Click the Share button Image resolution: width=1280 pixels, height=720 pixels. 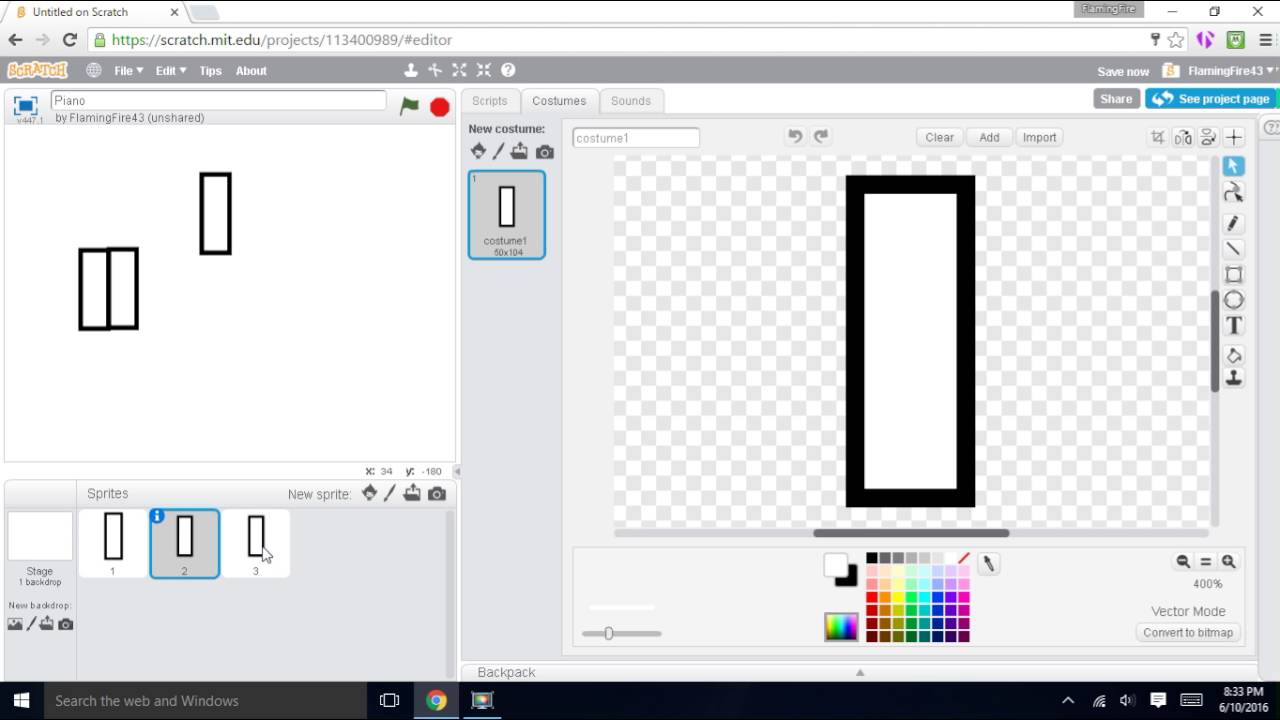point(1116,99)
